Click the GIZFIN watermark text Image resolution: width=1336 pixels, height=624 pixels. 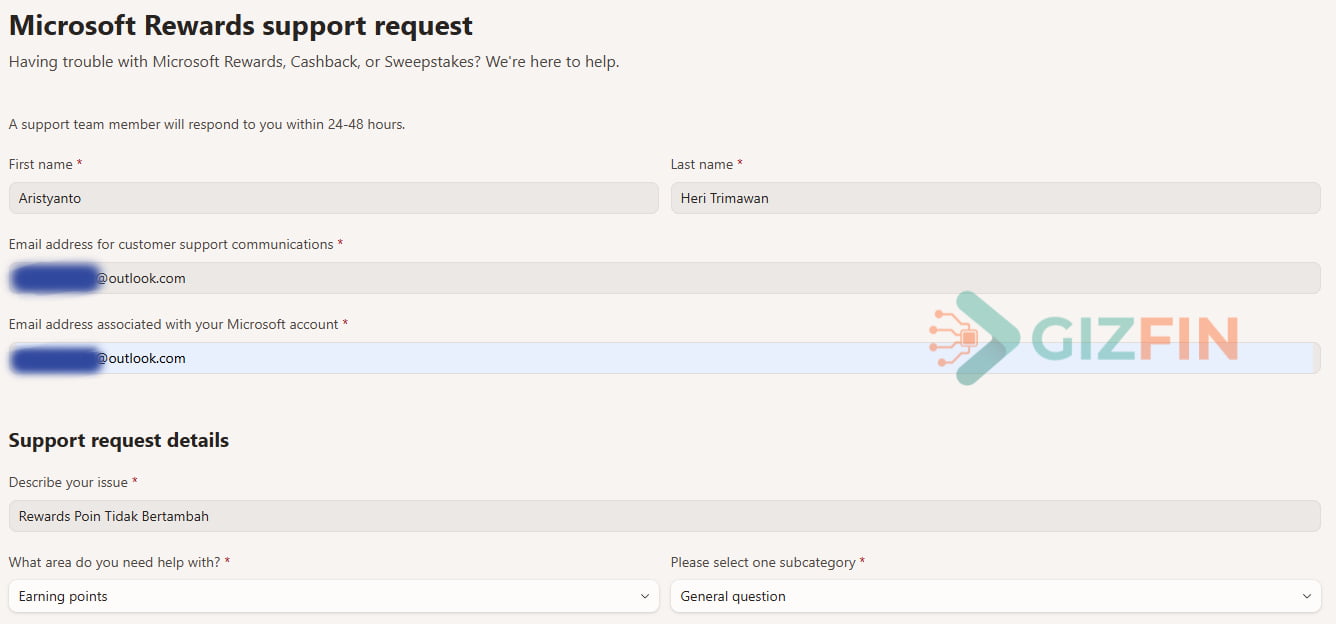pyautogui.click(x=1135, y=338)
